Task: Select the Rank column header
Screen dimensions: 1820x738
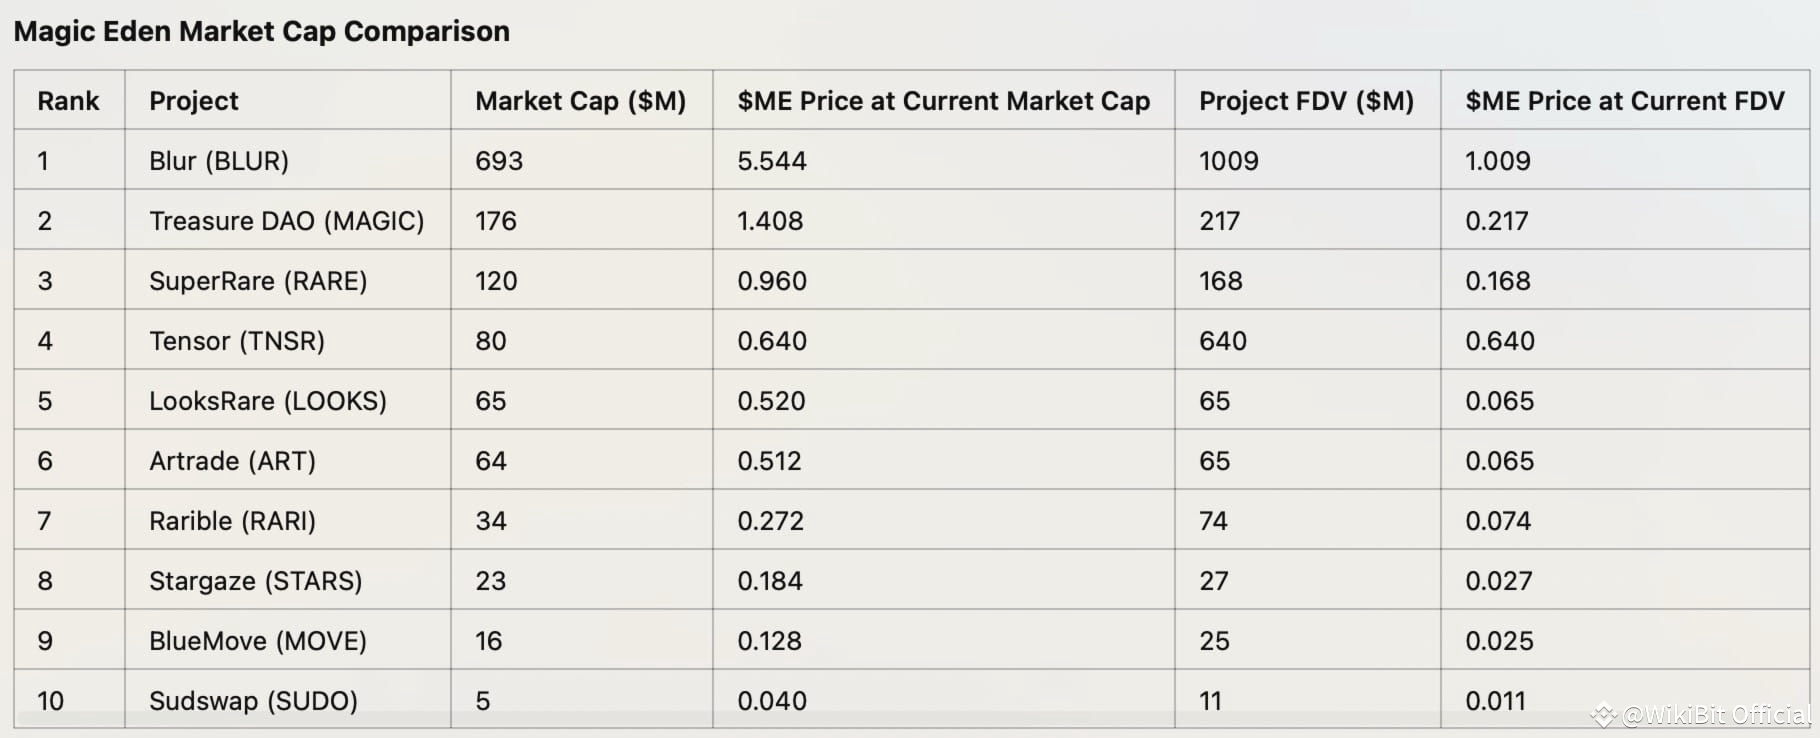Action: click(68, 101)
